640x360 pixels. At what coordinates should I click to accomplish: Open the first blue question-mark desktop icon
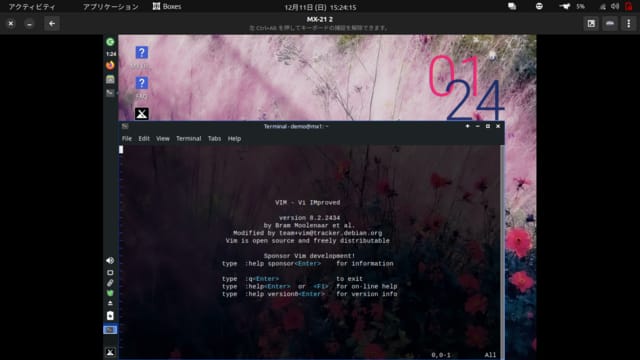142,53
